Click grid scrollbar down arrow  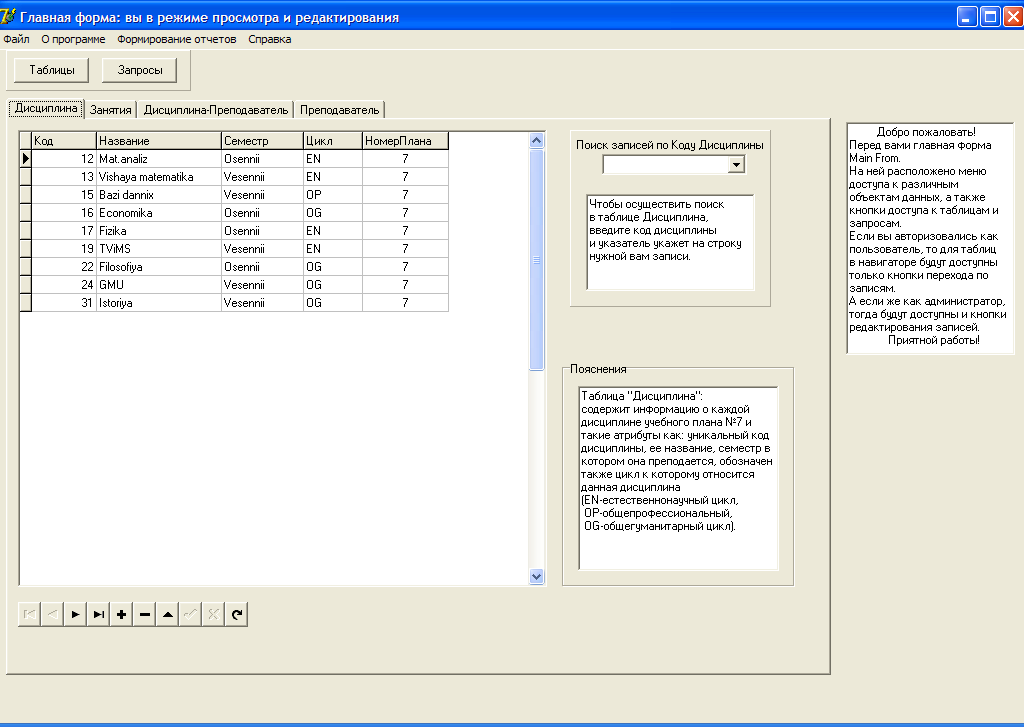(x=537, y=576)
